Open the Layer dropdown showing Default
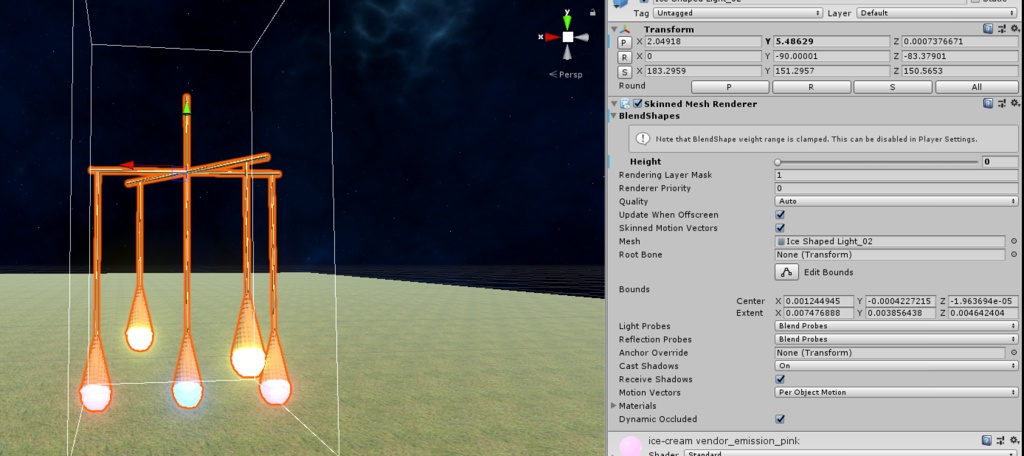 tap(937, 13)
